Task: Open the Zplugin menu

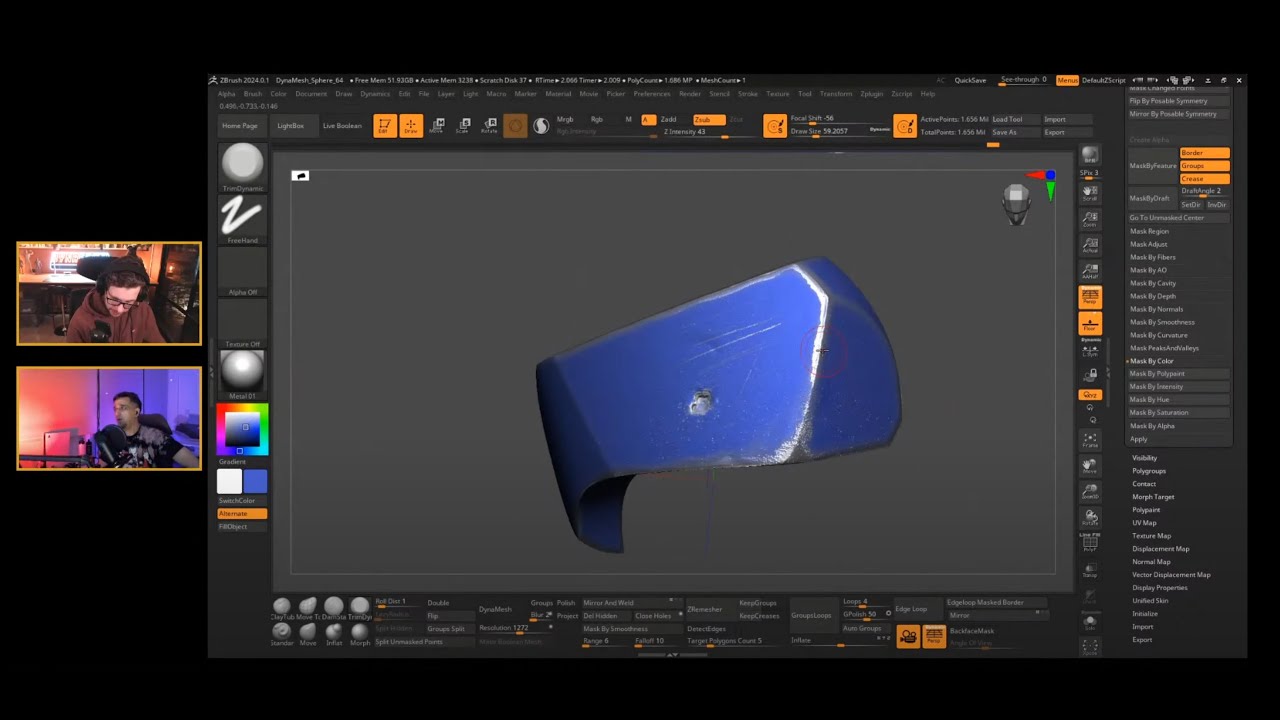Action: click(x=872, y=94)
